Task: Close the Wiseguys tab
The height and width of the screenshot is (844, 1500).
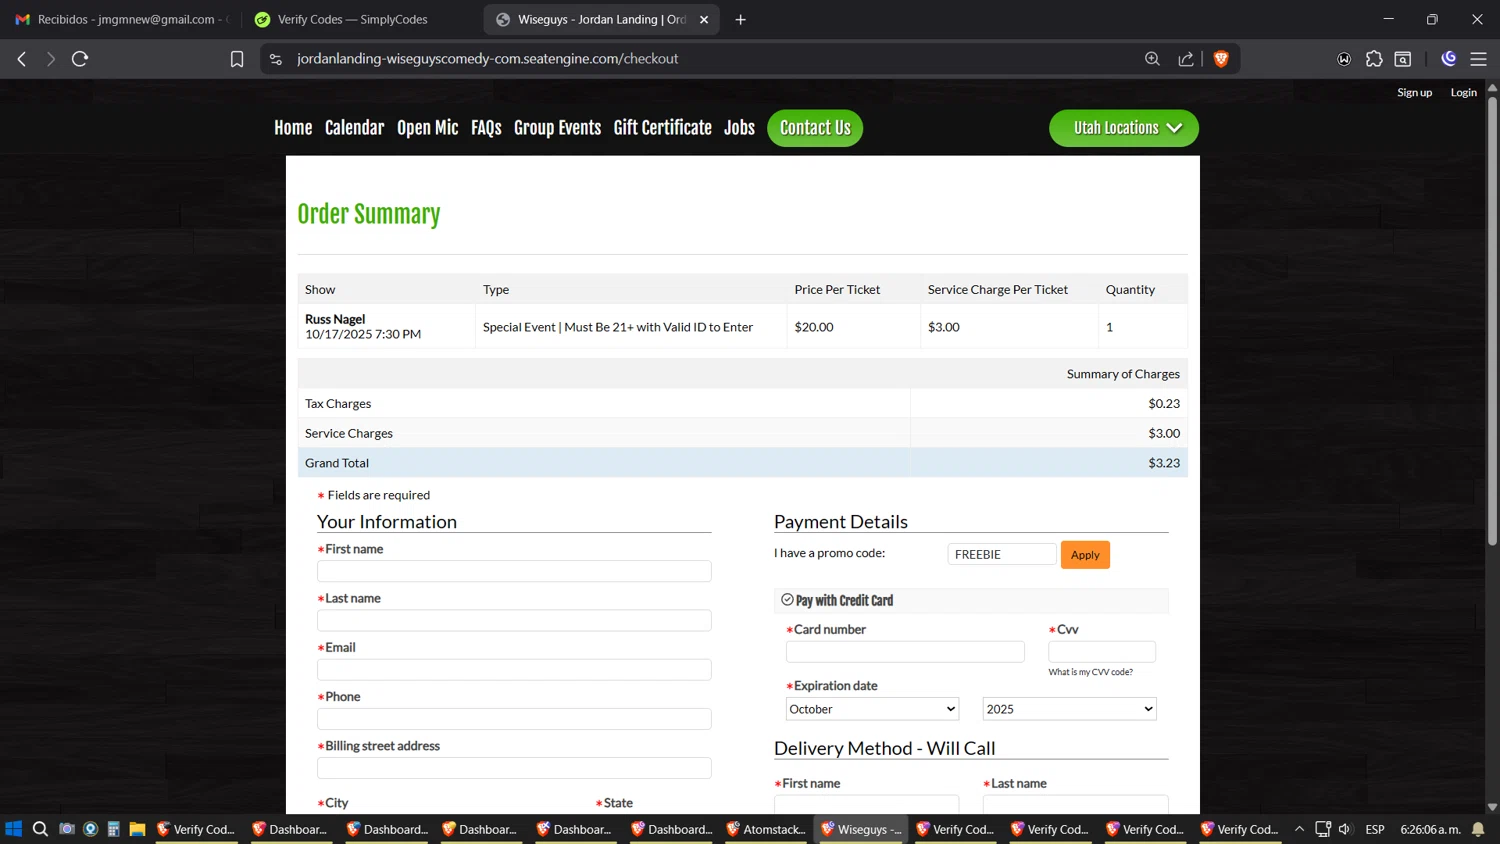Action: click(x=704, y=19)
